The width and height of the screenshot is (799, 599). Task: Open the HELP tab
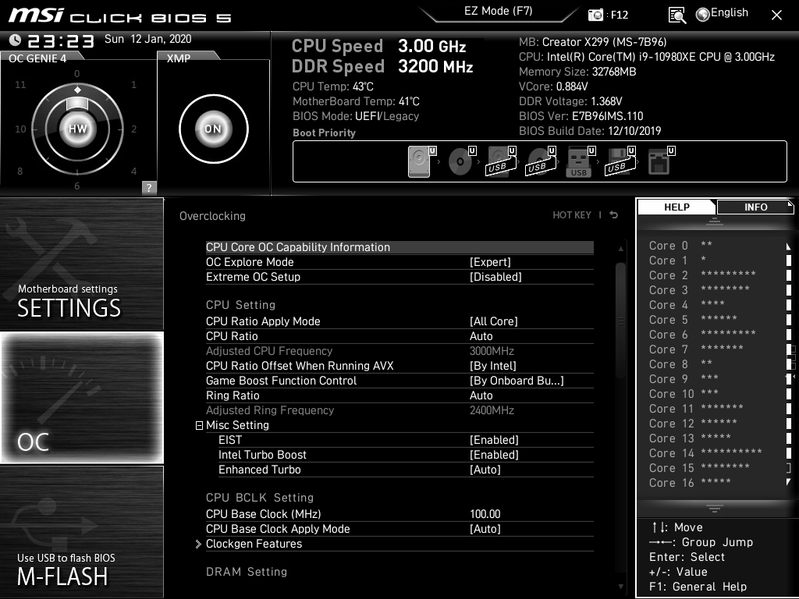coord(677,207)
